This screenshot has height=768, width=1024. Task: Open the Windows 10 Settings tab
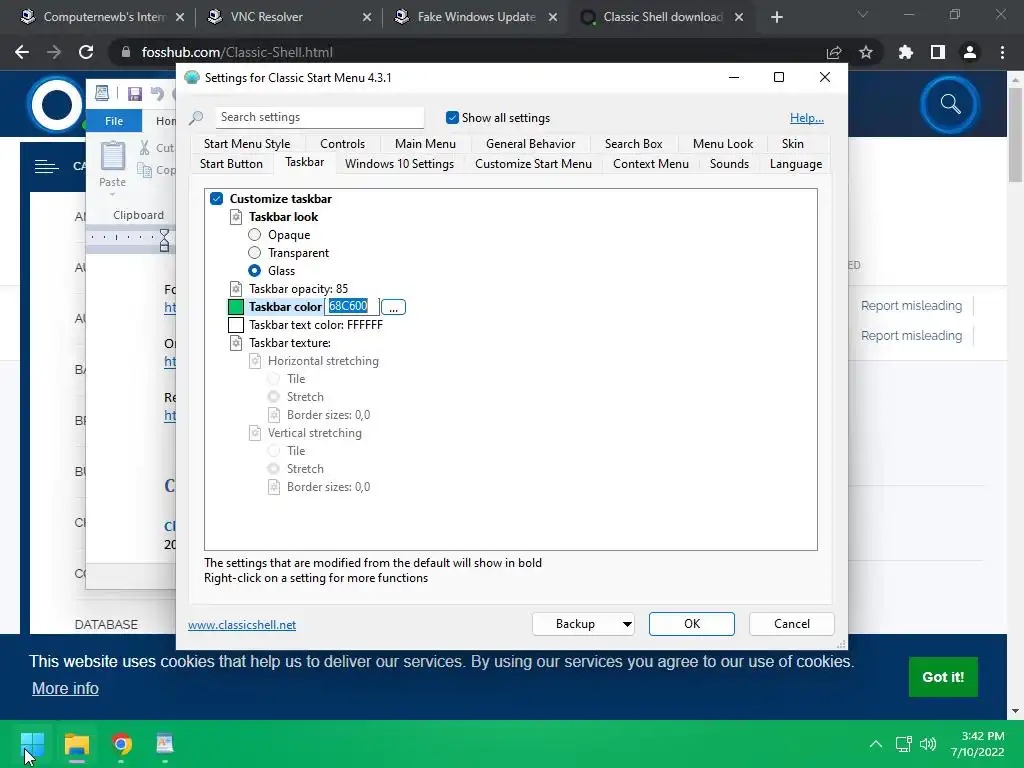(x=399, y=164)
